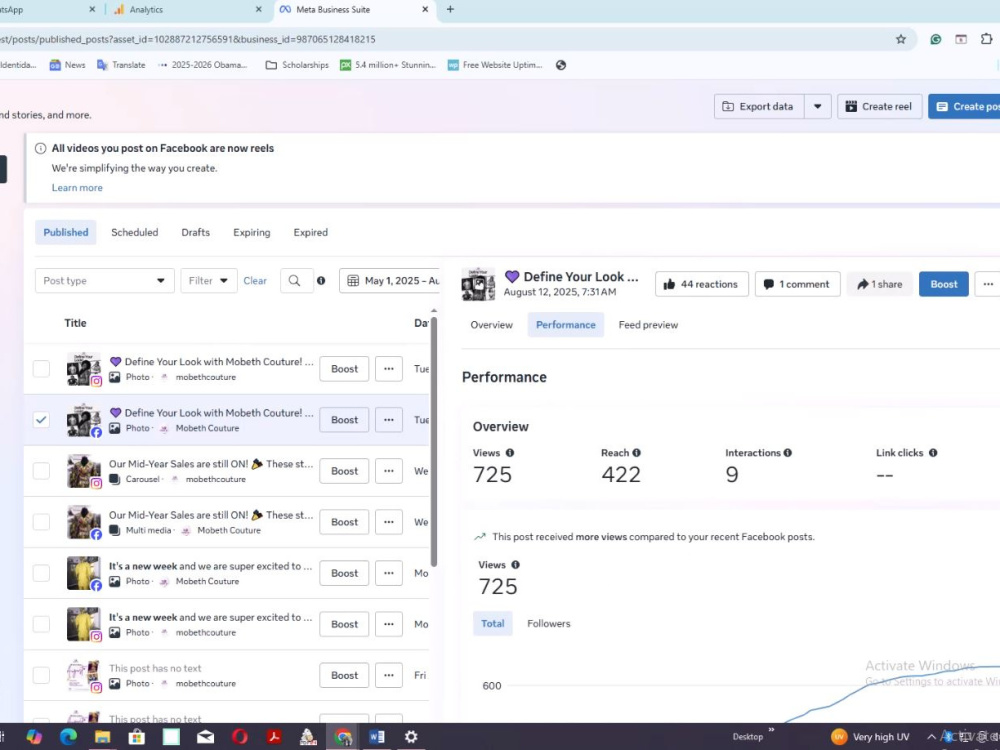Switch to Expiring tab
This screenshot has height=750, width=1000.
[x=251, y=233]
